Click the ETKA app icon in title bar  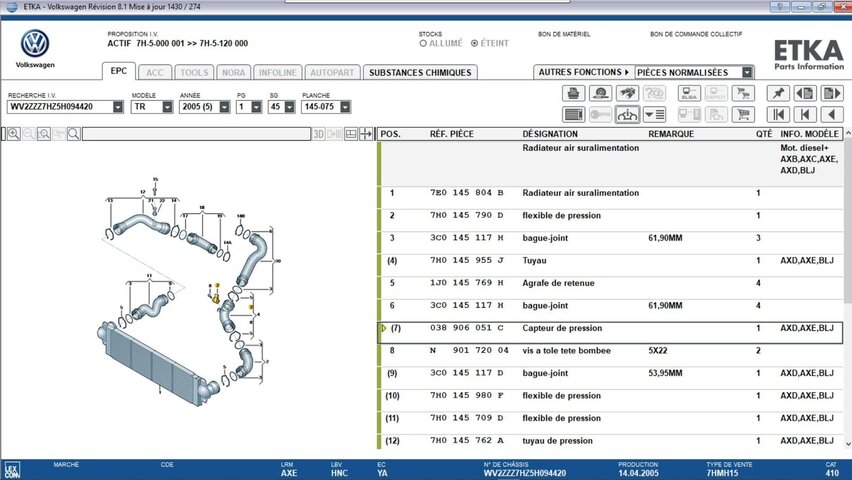[x=11, y=7]
